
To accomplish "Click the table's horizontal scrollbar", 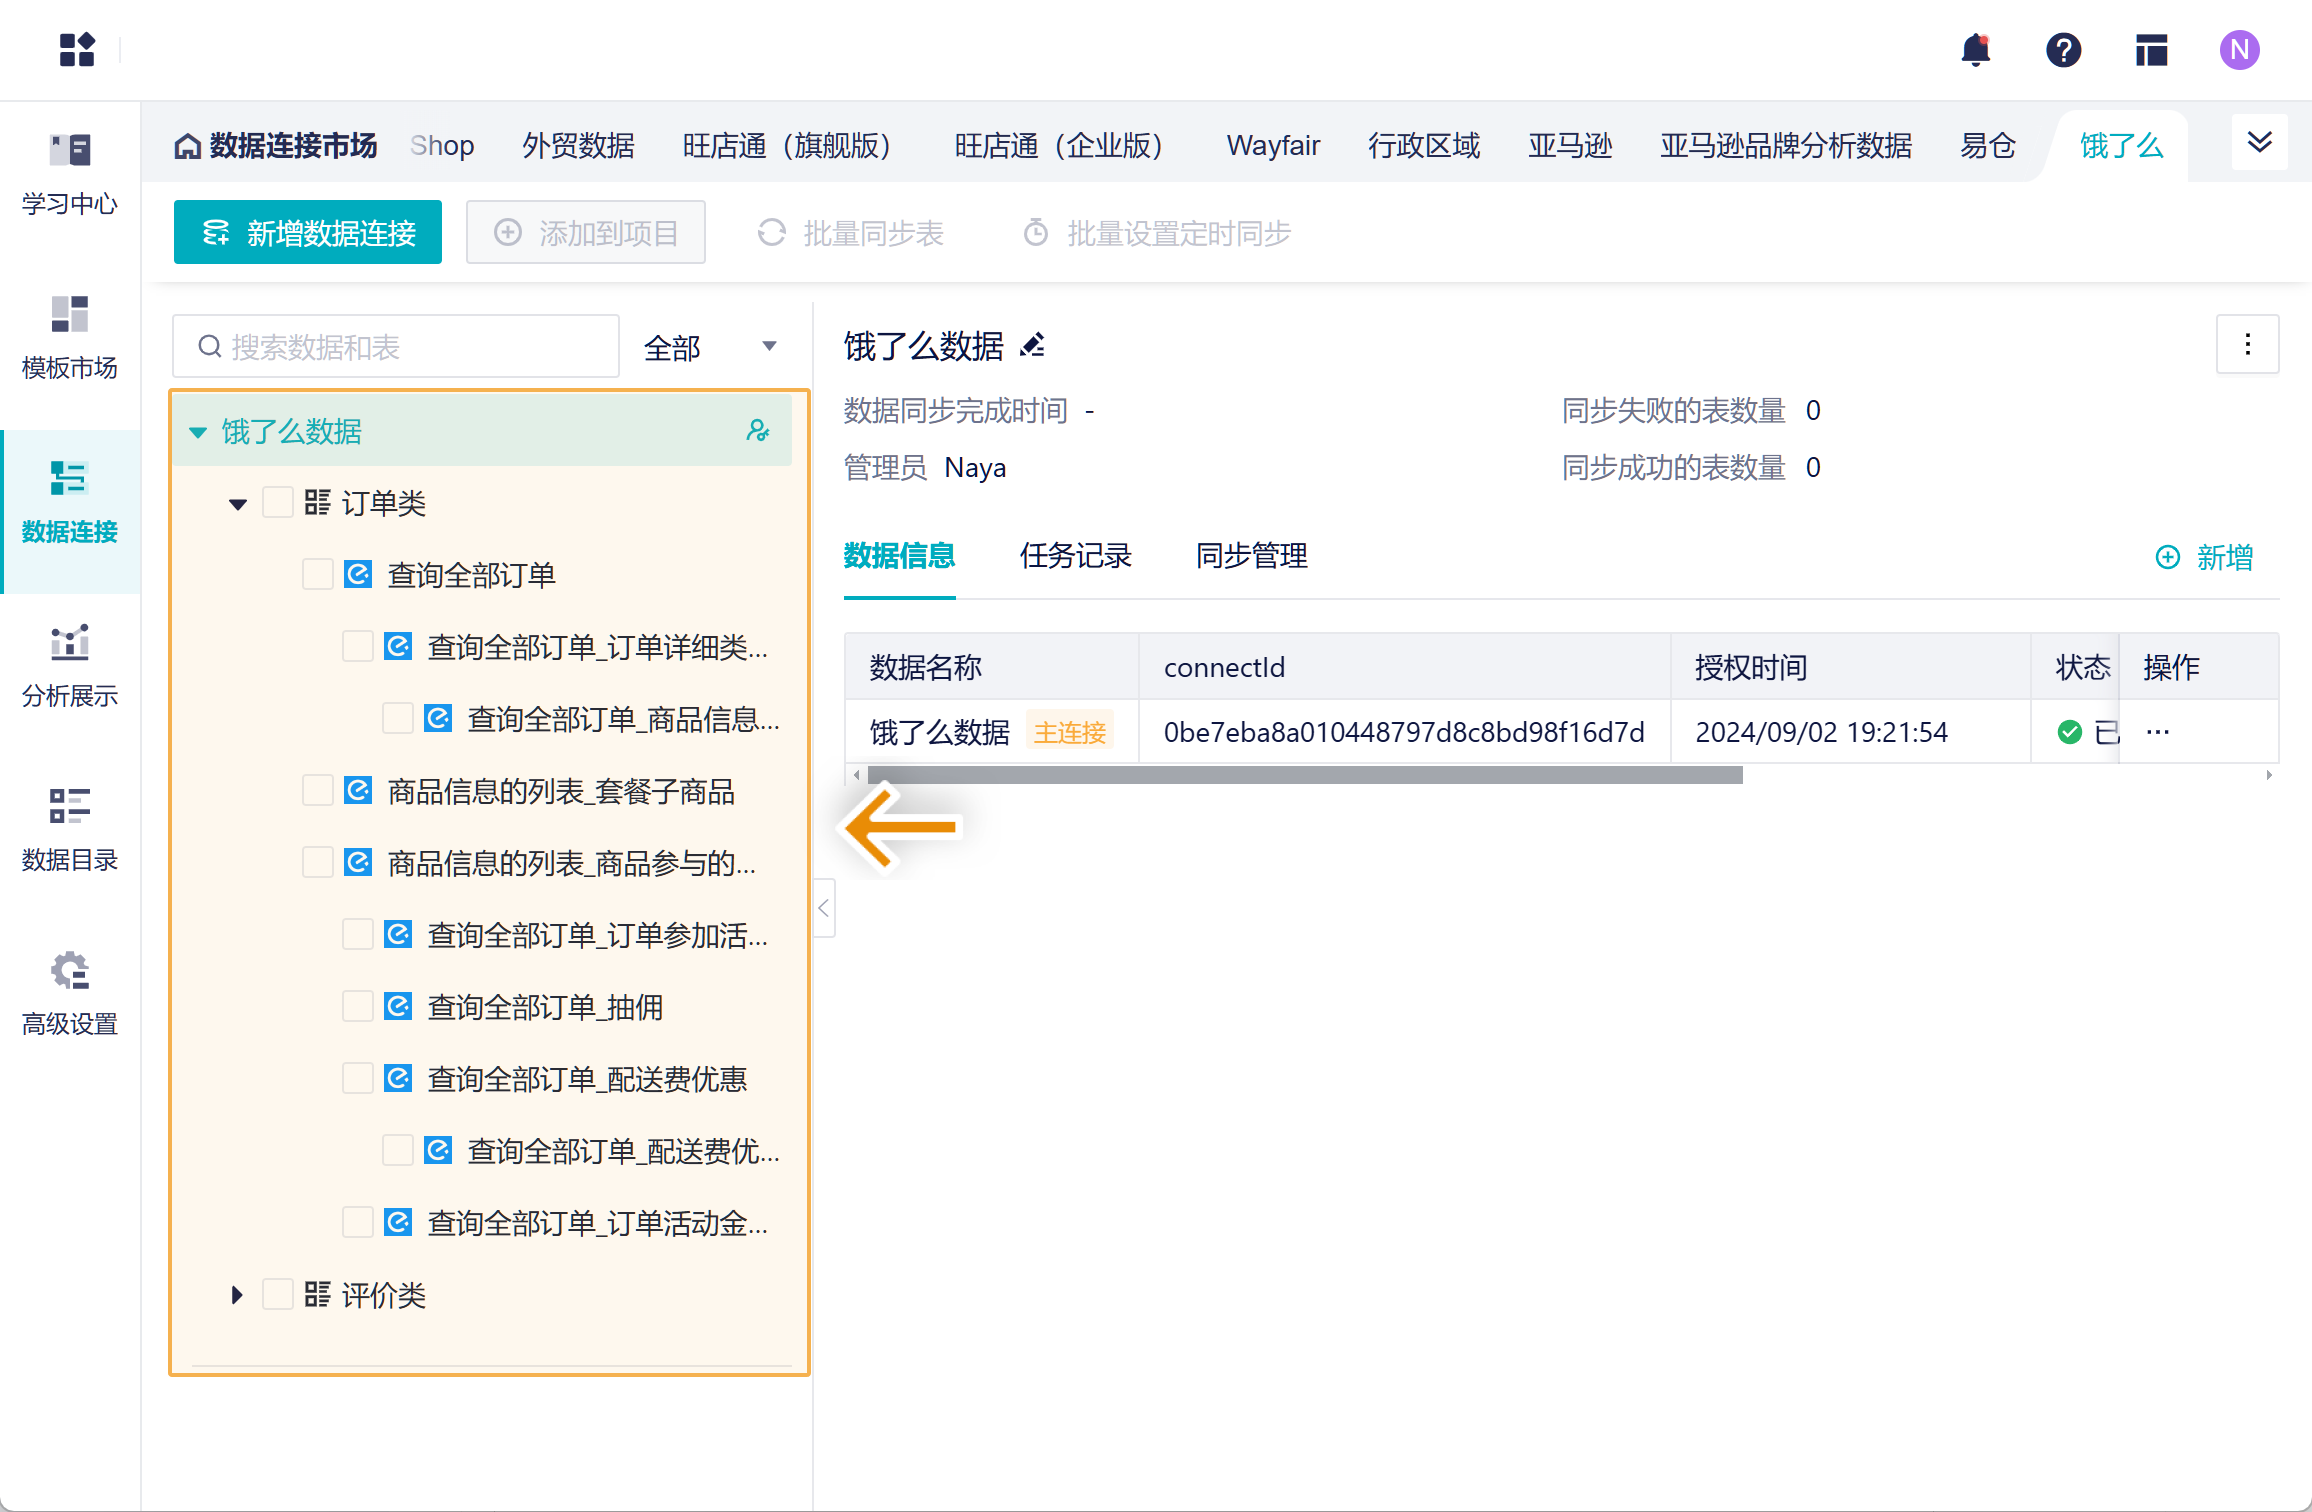I will 1304,776.
